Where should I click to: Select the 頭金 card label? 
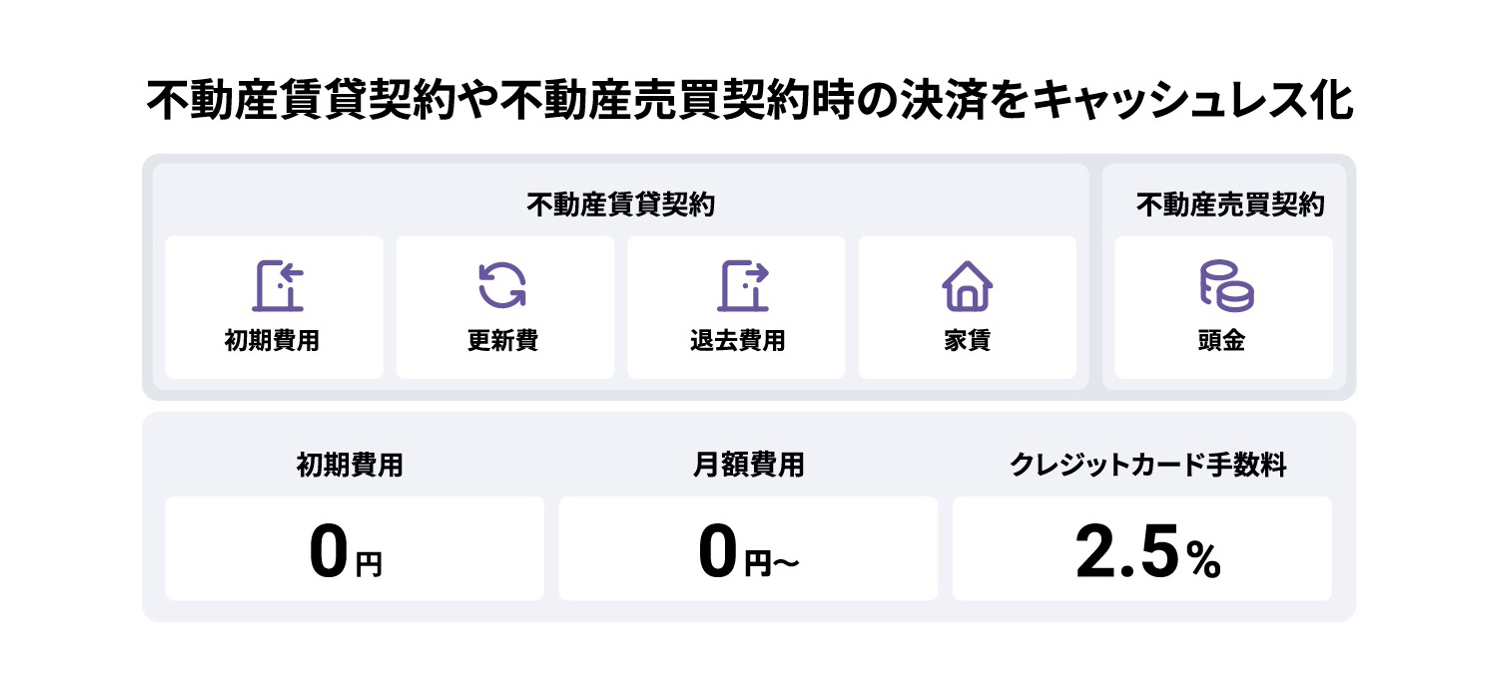(1221, 341)
